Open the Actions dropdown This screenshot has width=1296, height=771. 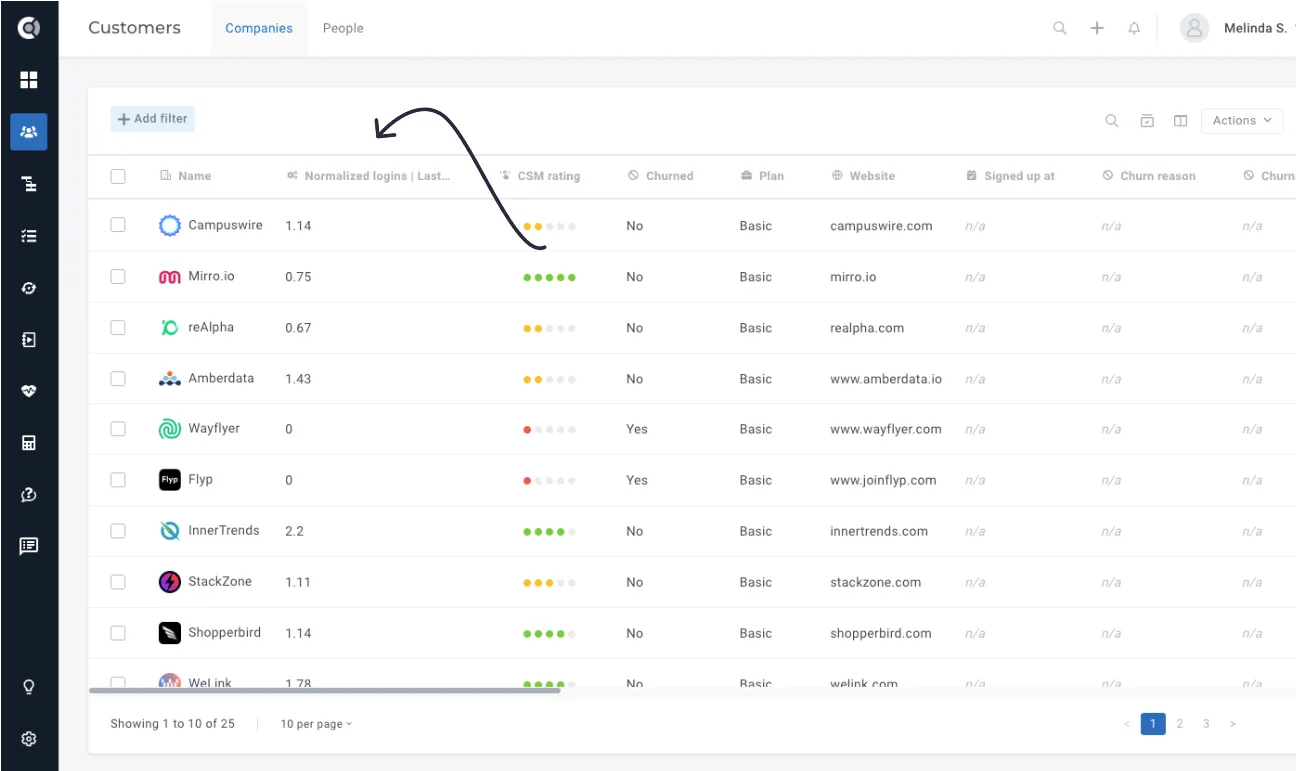click(x=1242, y=121)
